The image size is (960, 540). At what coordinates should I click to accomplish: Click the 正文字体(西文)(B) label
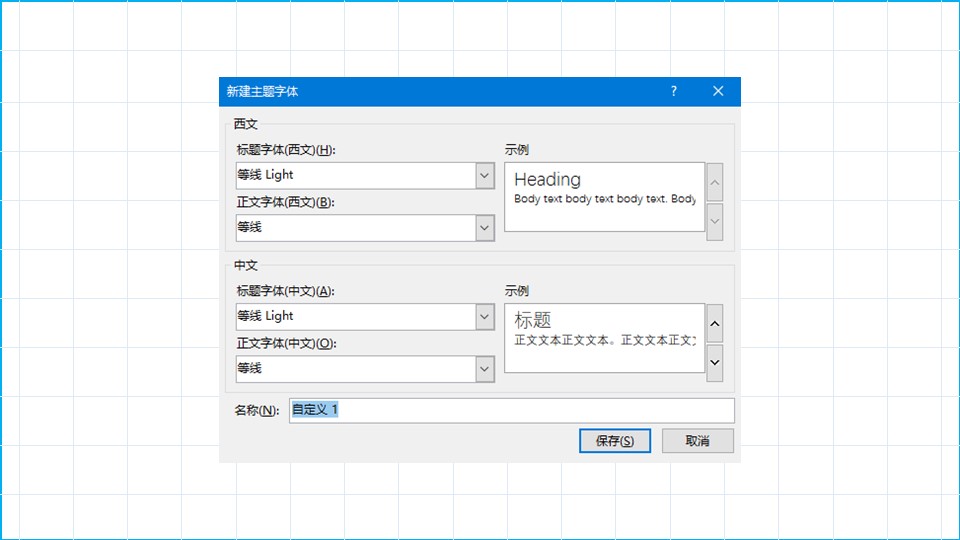[x=286, y=202]
